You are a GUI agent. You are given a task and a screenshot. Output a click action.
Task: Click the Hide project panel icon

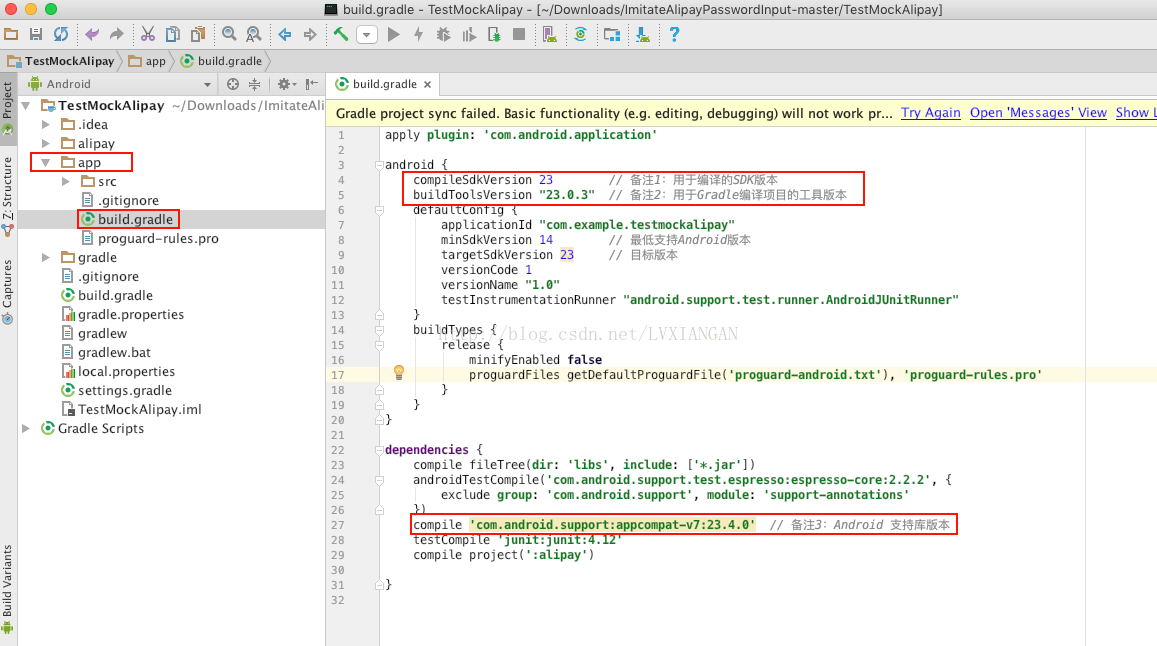click(x=312, y=84)
